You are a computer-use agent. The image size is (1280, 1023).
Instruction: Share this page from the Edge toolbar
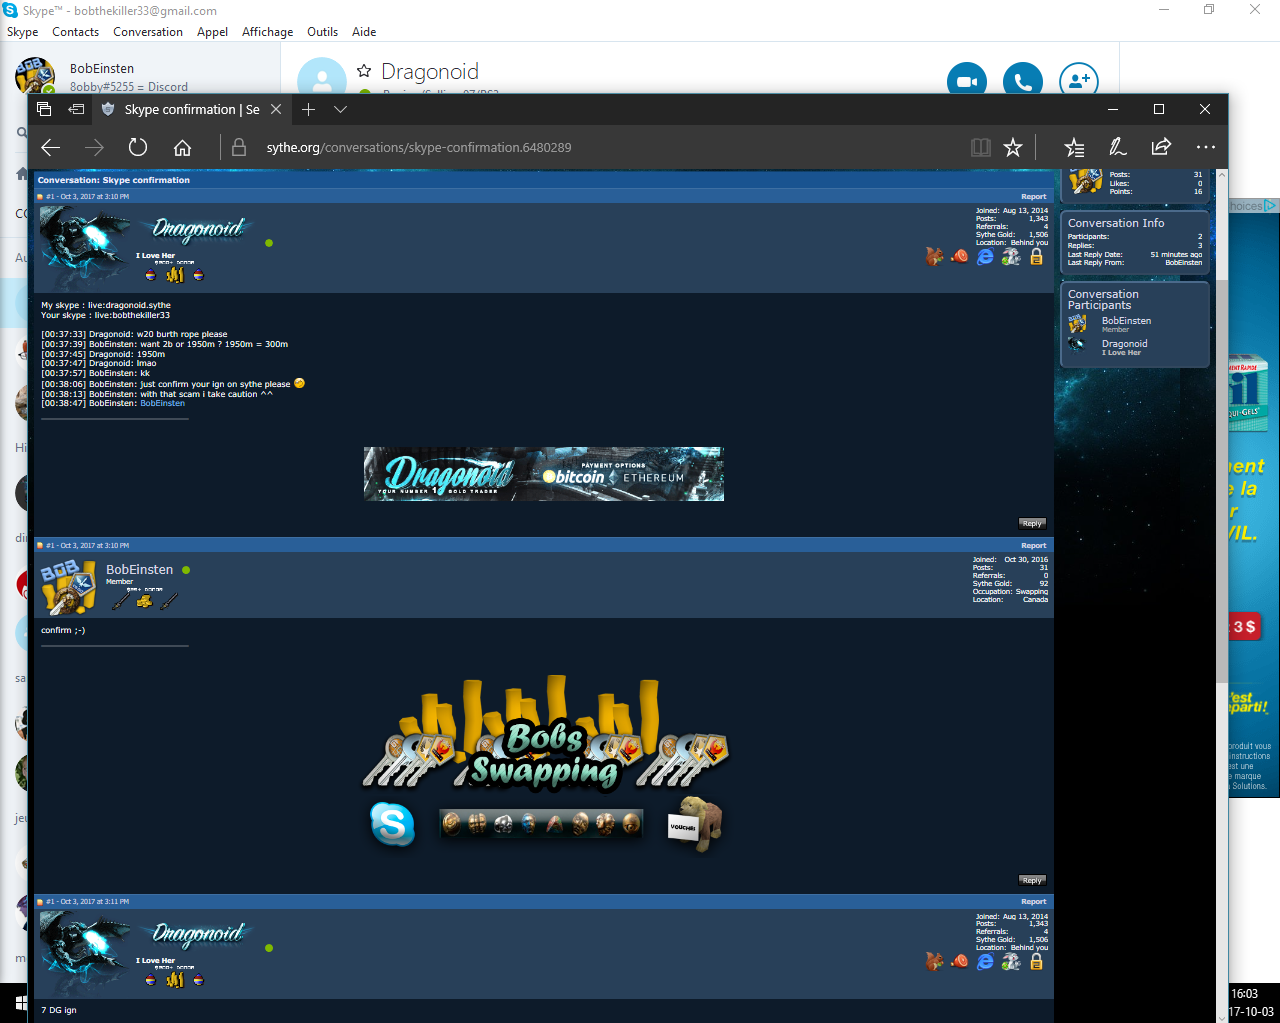[x=1161, y=148]
